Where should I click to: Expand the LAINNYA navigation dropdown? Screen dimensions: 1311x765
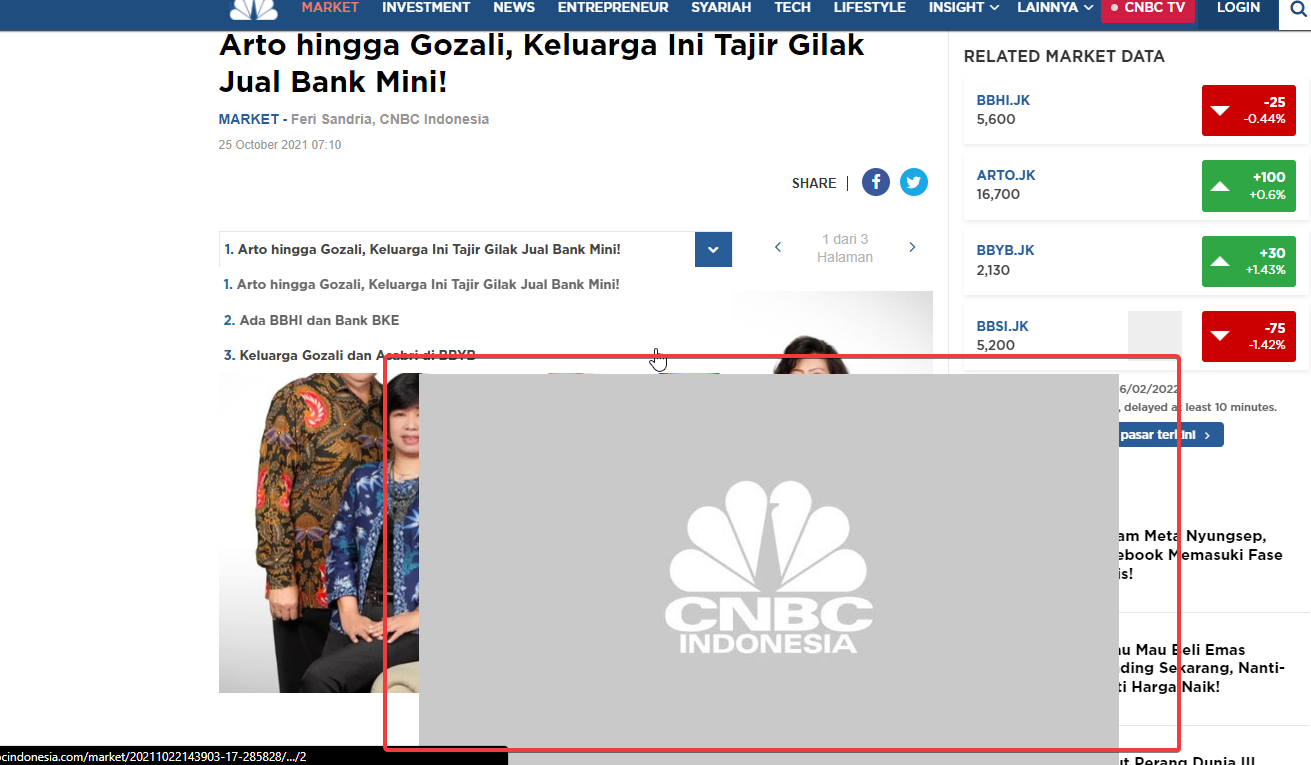click(x=1054, y=7)
